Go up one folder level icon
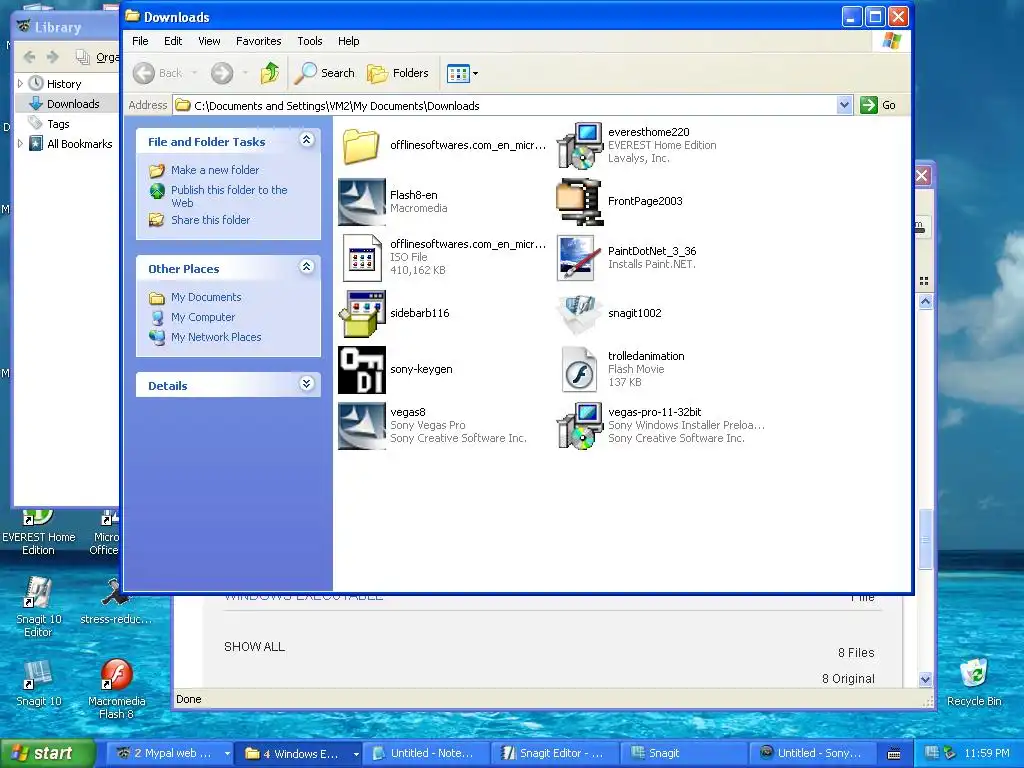The image size is (1024, 768). tap(270, 73)
